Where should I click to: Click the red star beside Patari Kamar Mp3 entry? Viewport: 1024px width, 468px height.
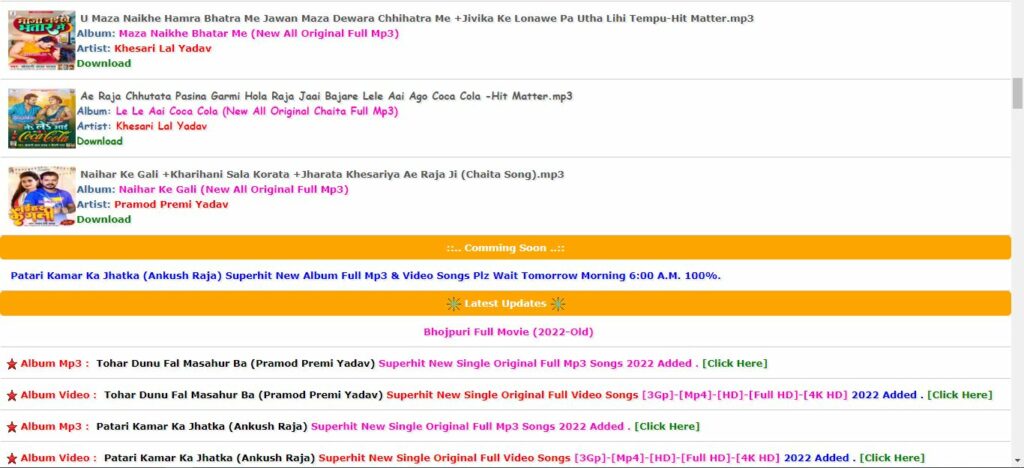(x=12, y=427)
